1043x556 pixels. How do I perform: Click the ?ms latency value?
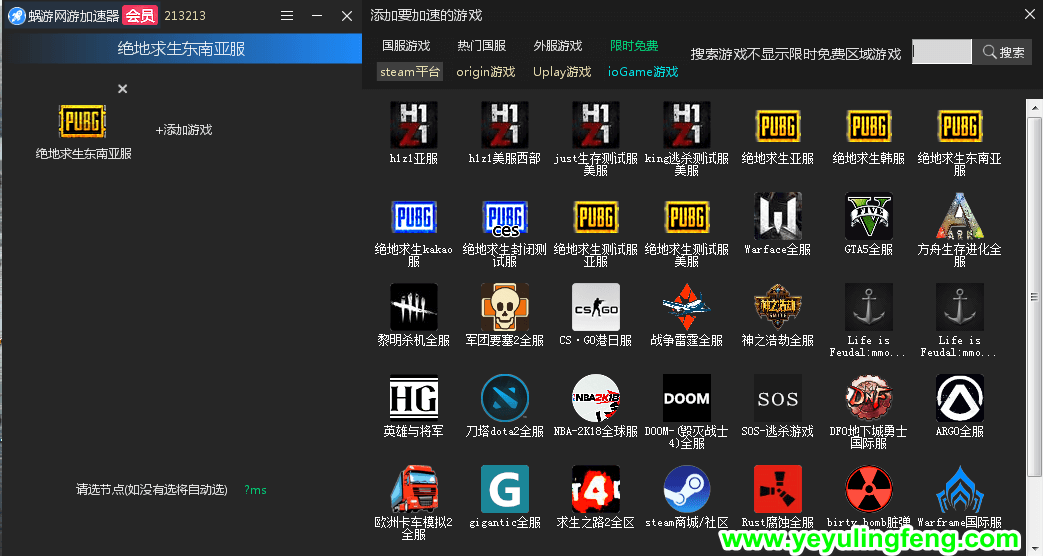coord(255,490)
